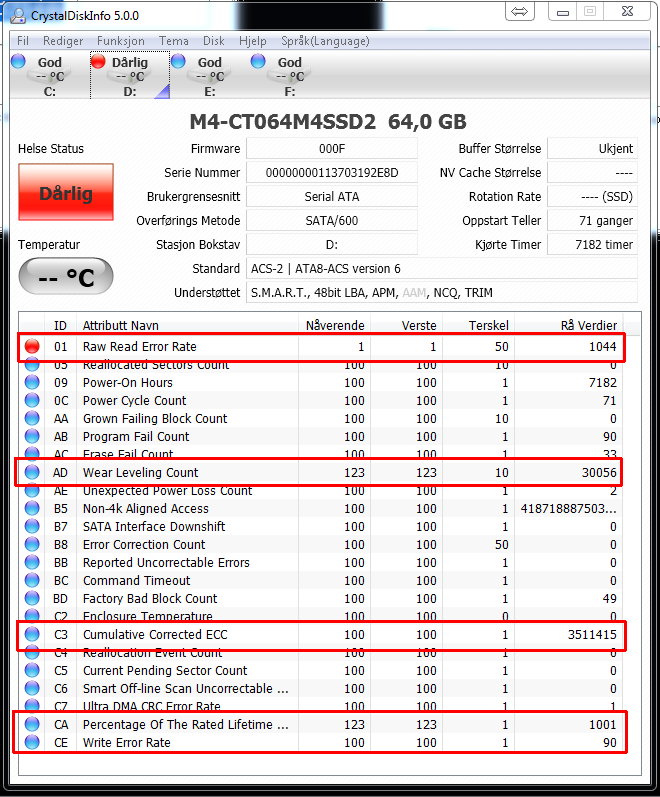Click the Terskel column header
Image resolution: width=660 pixels, height=797 pixels.
[x=478, y=325]
